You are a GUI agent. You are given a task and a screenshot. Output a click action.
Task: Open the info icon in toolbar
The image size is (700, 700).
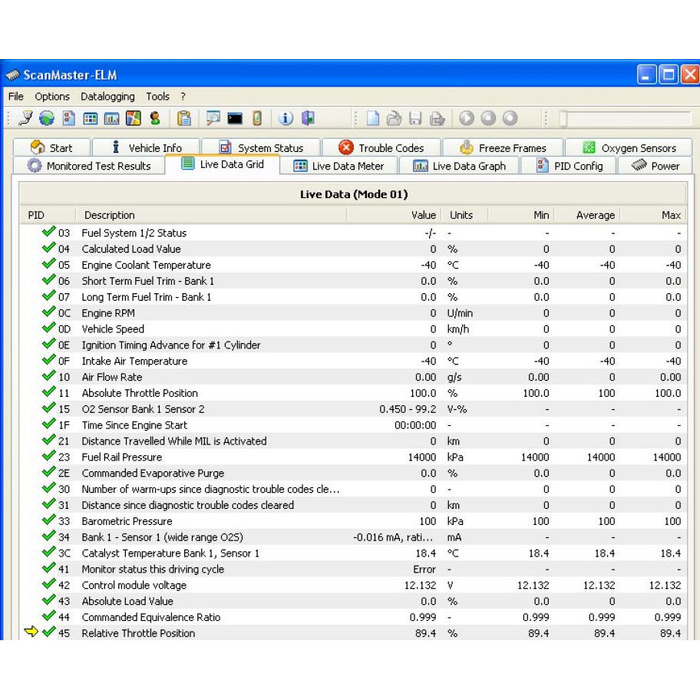tap(286, 119)
